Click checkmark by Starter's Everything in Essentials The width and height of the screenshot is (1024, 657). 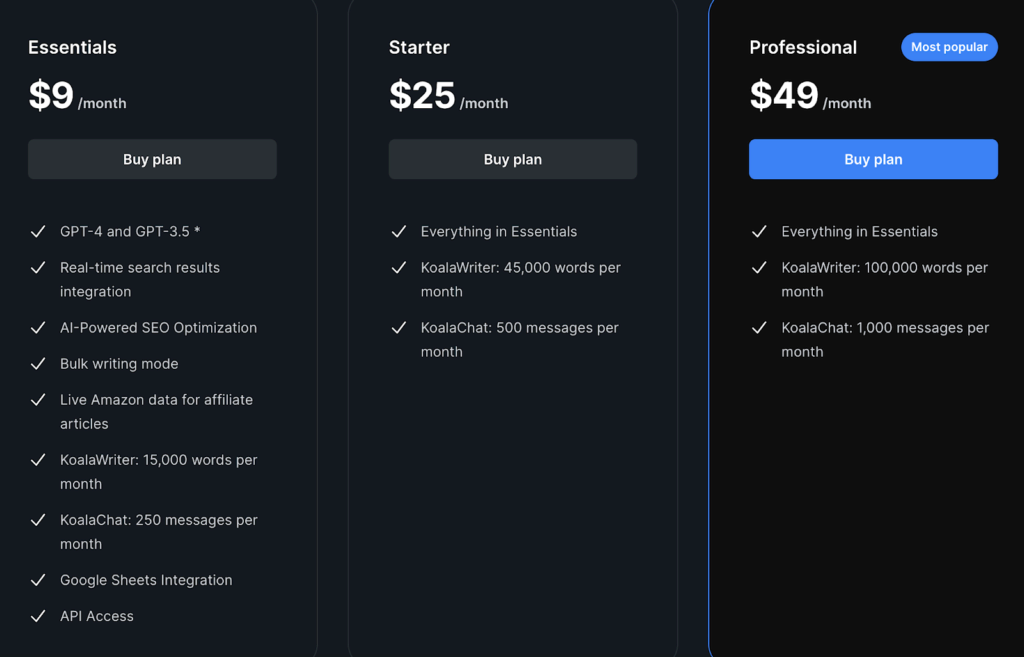[399, 232]
